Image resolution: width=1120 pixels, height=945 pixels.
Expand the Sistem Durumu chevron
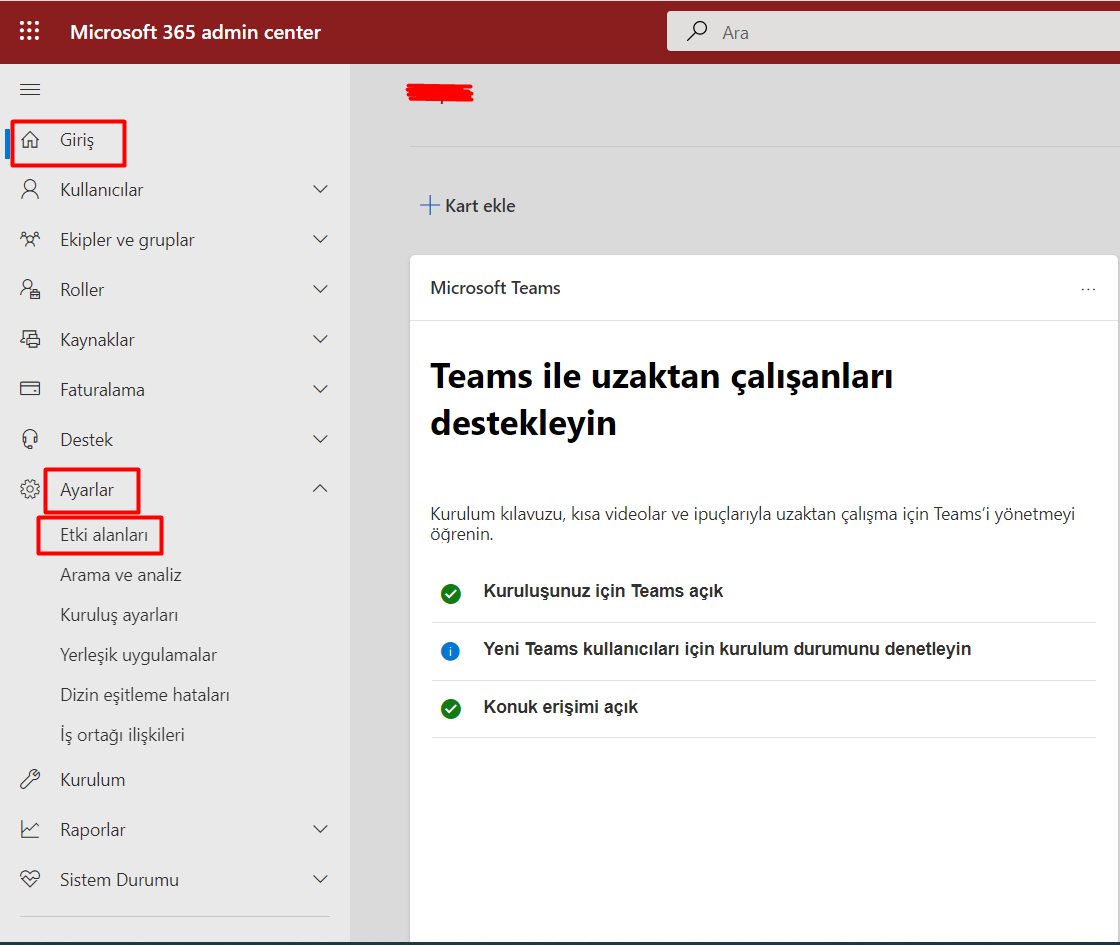tap(321, 879)
